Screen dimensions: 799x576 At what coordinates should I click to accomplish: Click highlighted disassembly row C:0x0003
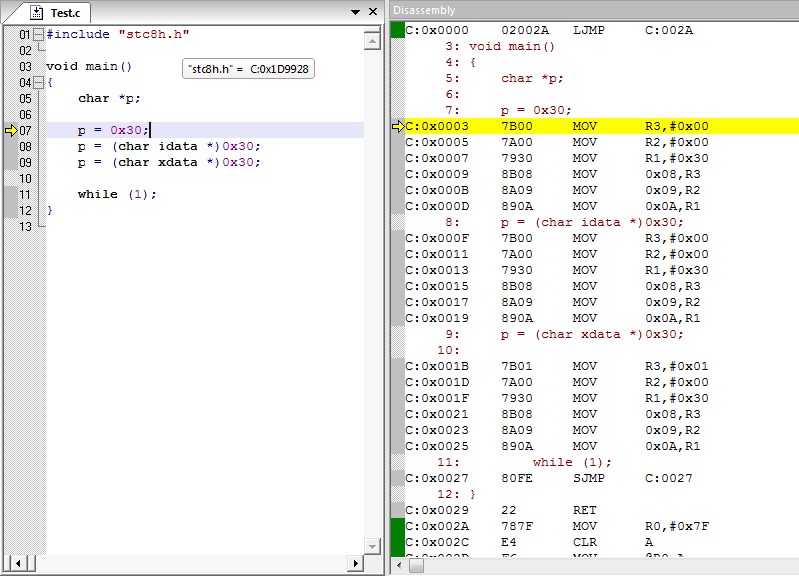(x=601, y=126)
